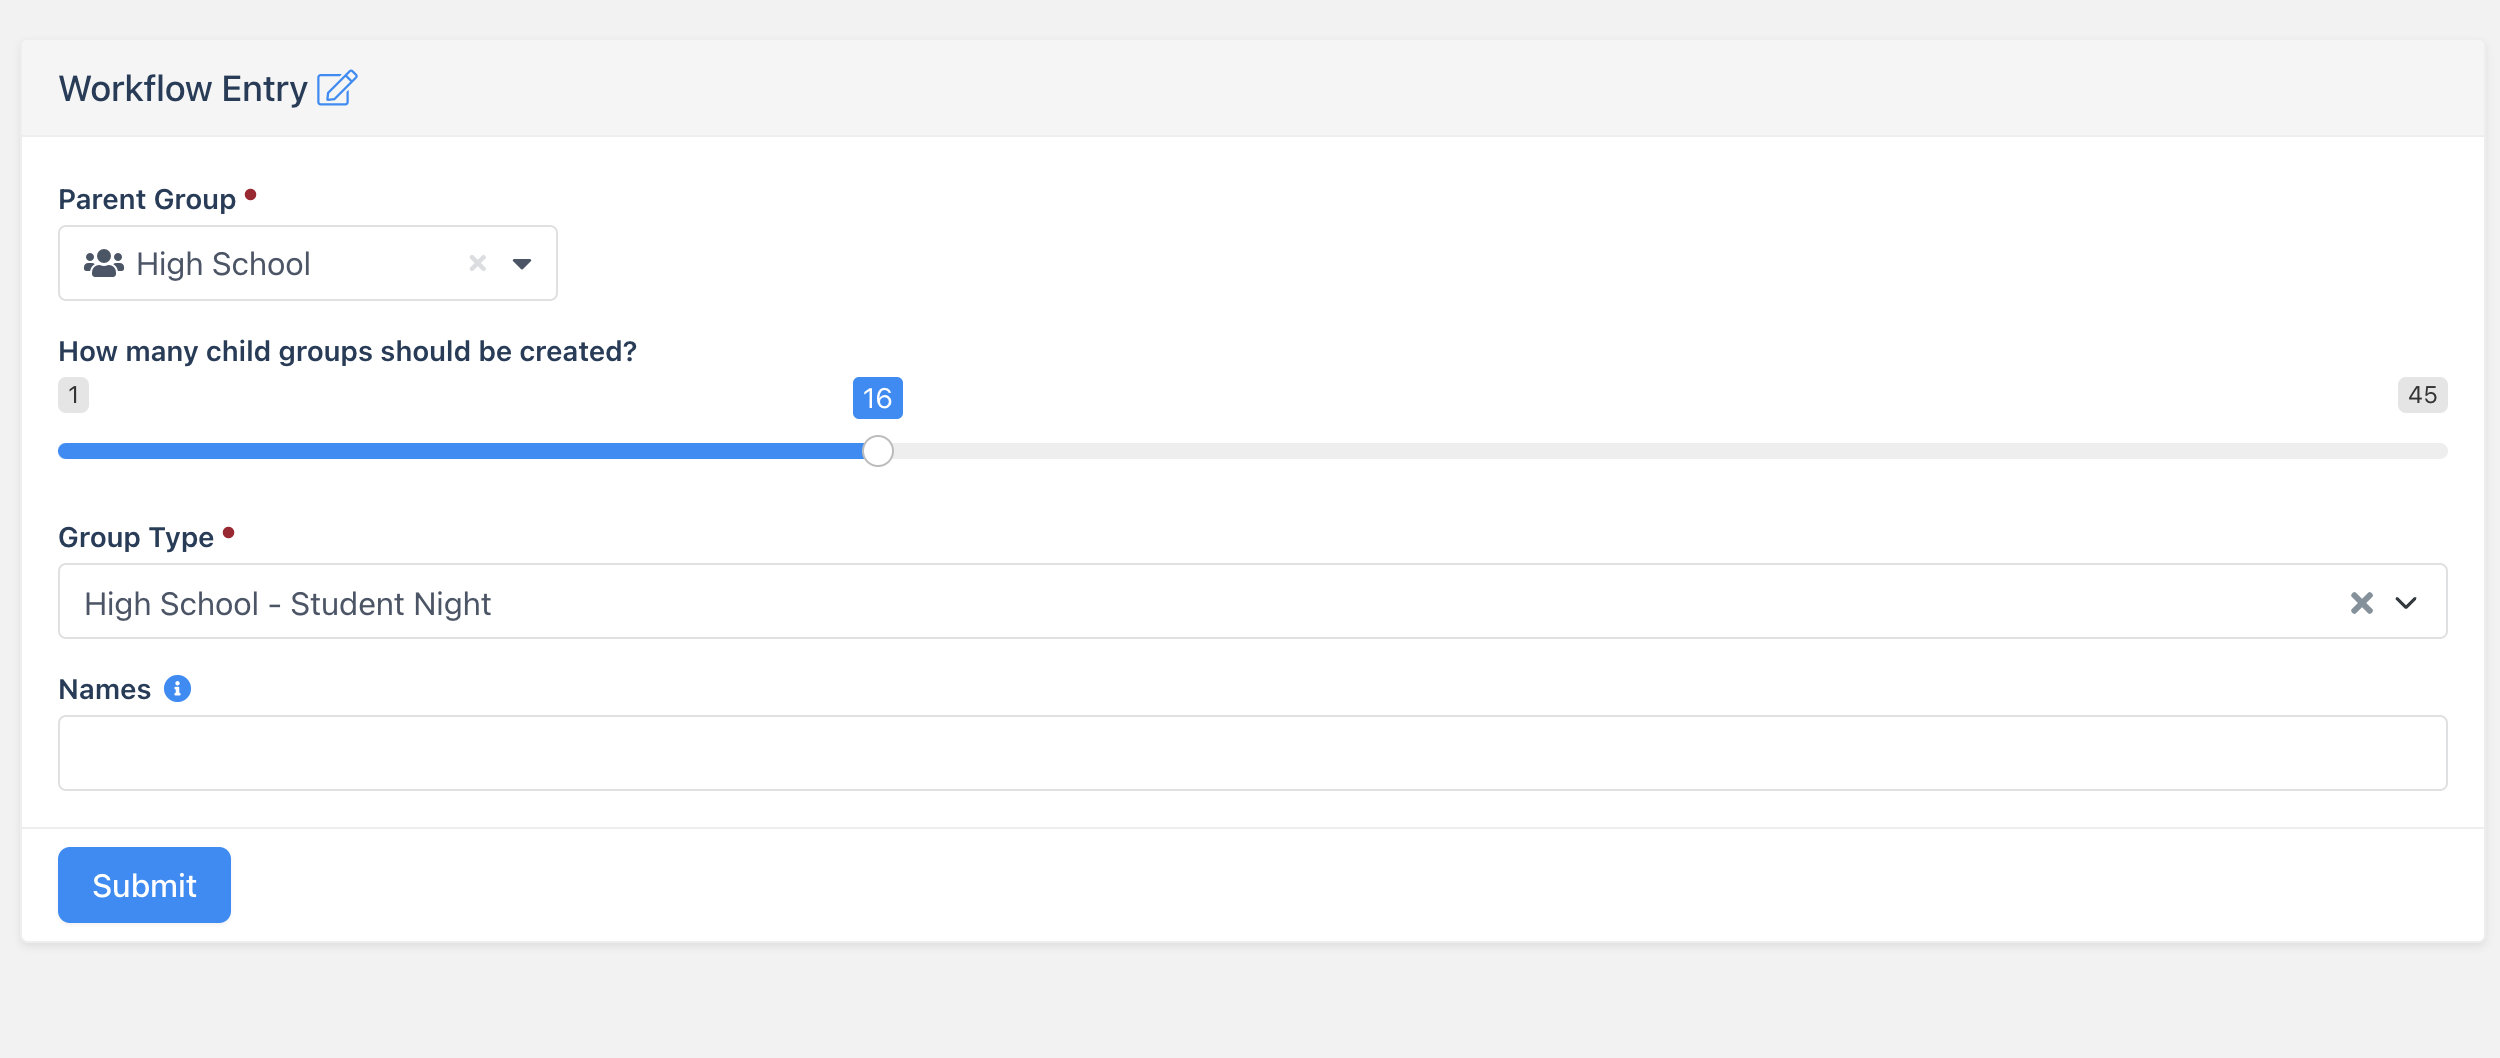Screen dimensions: 2500x1058
Task: Click the edit icon beside Workflow Entry
Action: 337,88
